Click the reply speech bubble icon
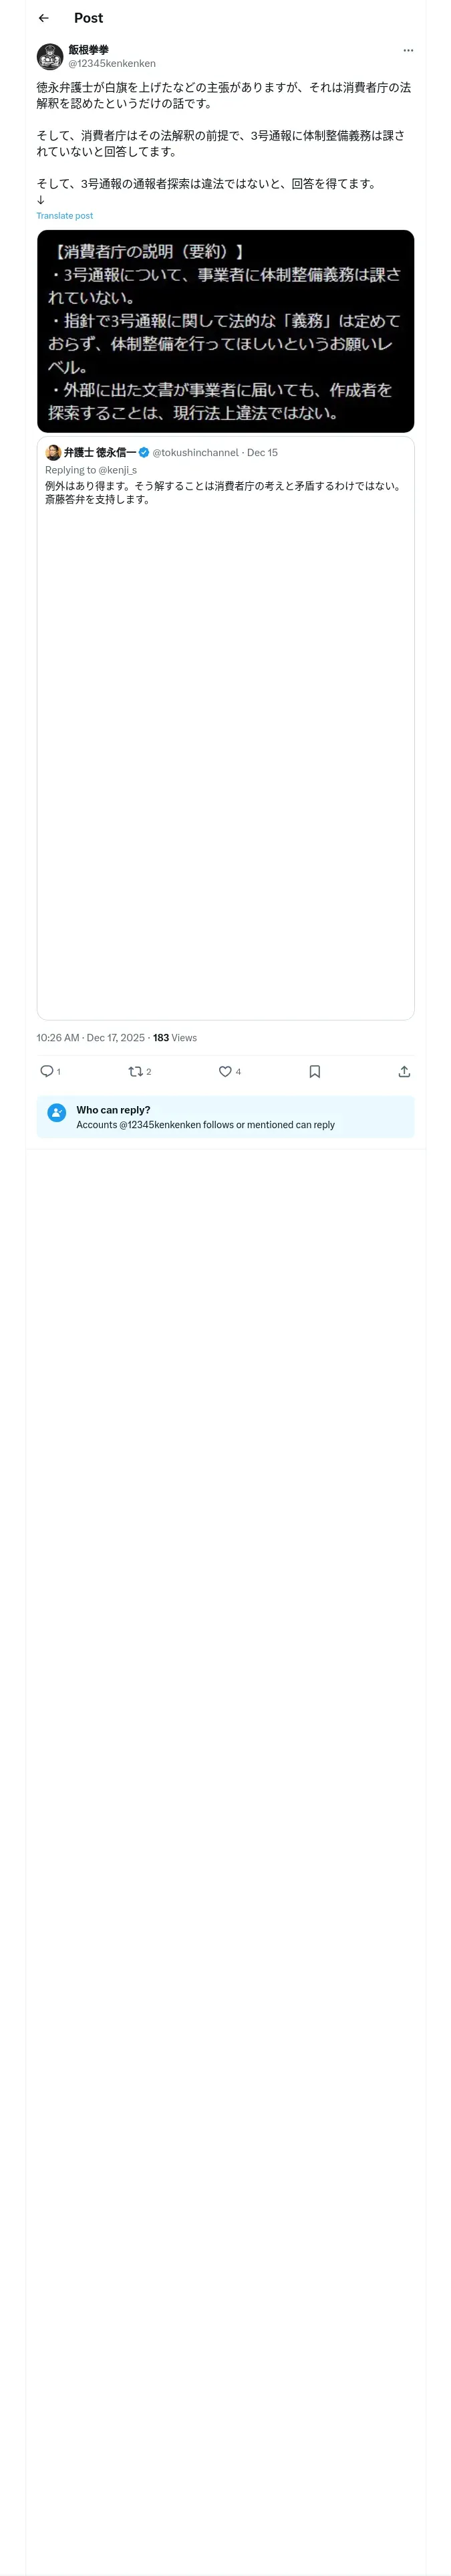 pyautogui.click(x=47, y=1071)
